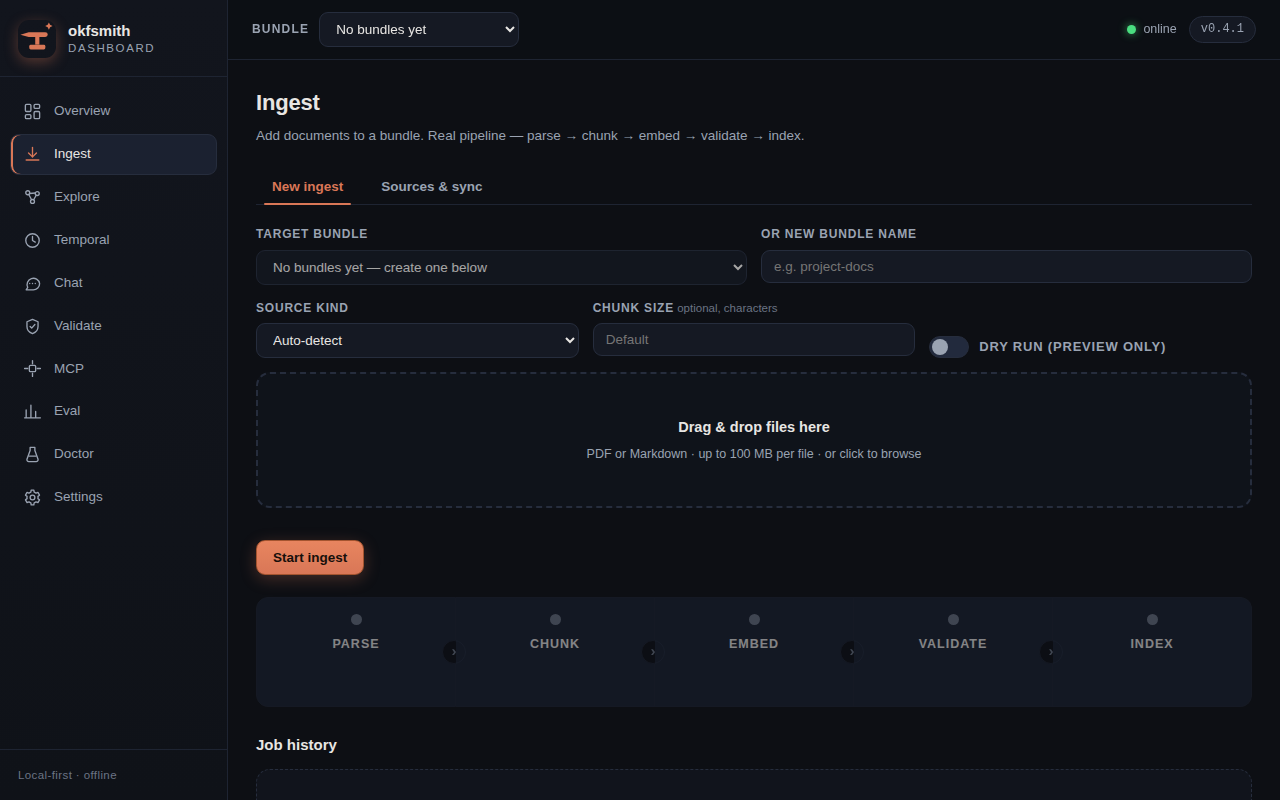Viewport: 1280px width, 800px height.
Task: Open the top Bundle selector dropdown
Action: point(419,29)
